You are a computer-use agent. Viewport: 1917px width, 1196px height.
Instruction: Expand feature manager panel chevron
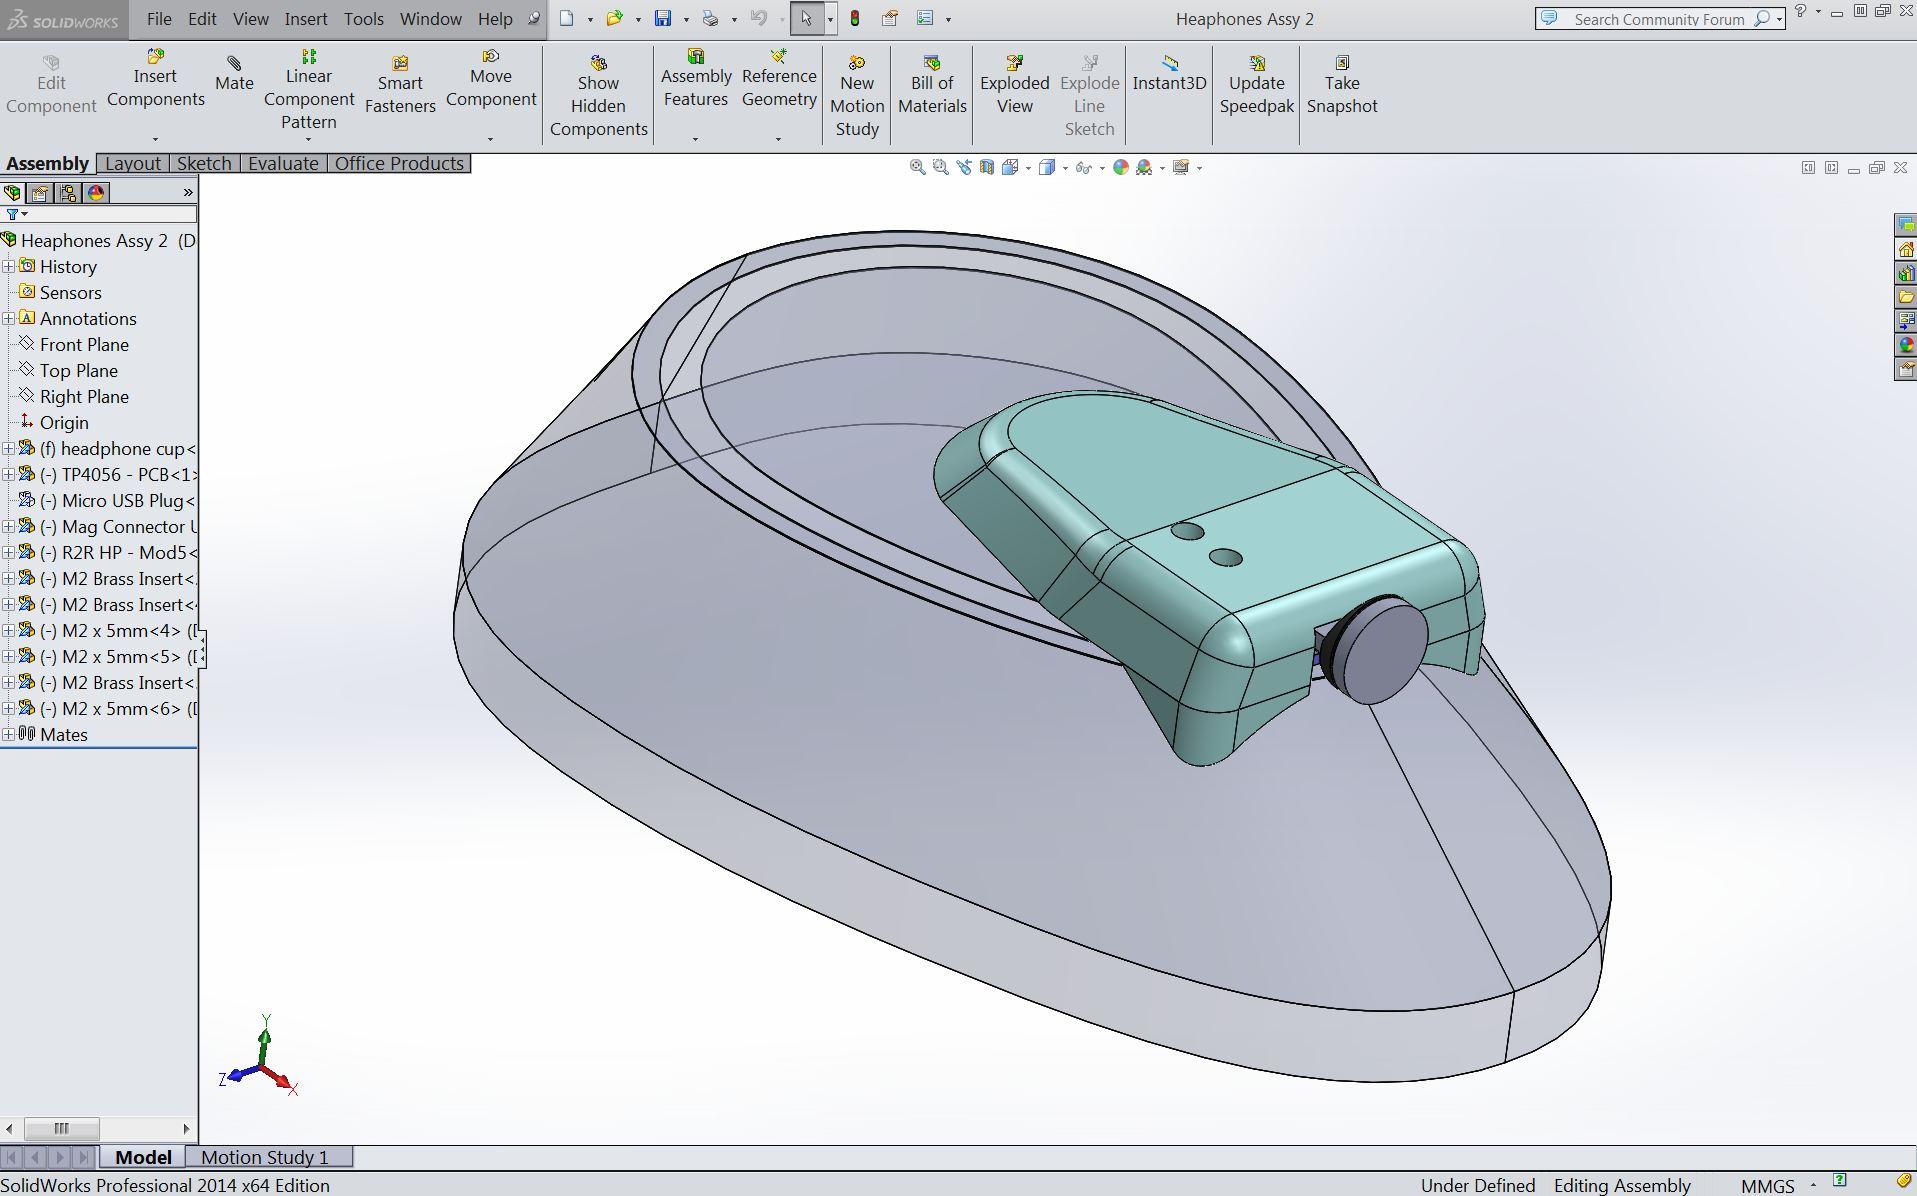(x=188, y=192)
